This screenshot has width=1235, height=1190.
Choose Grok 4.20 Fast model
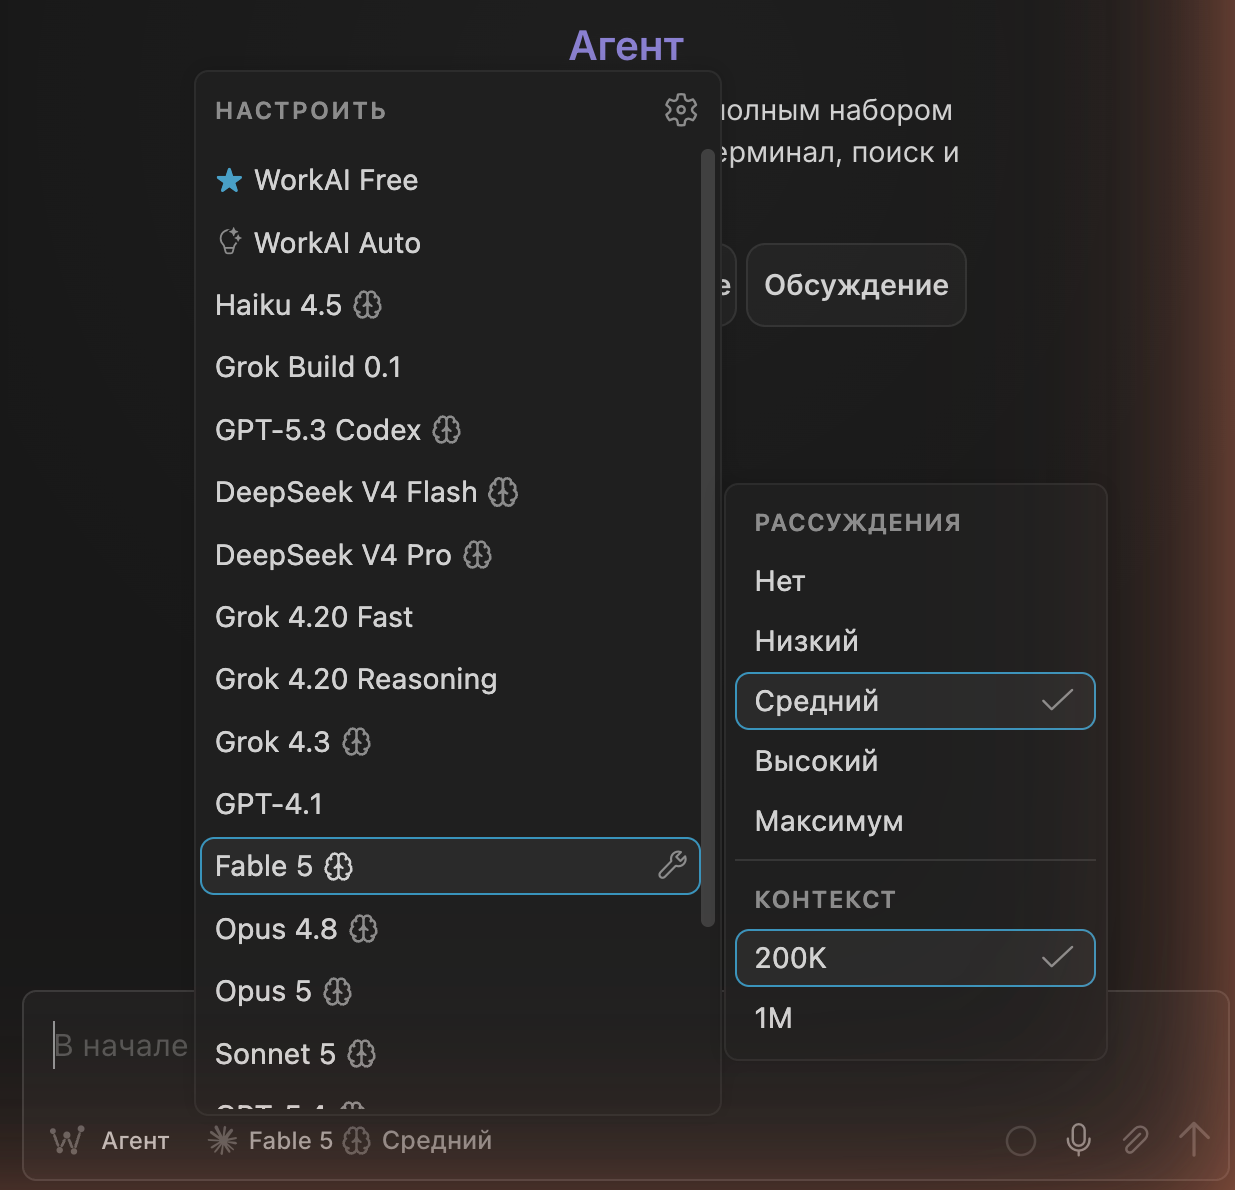pyautogui.click(x=450, y=617)
